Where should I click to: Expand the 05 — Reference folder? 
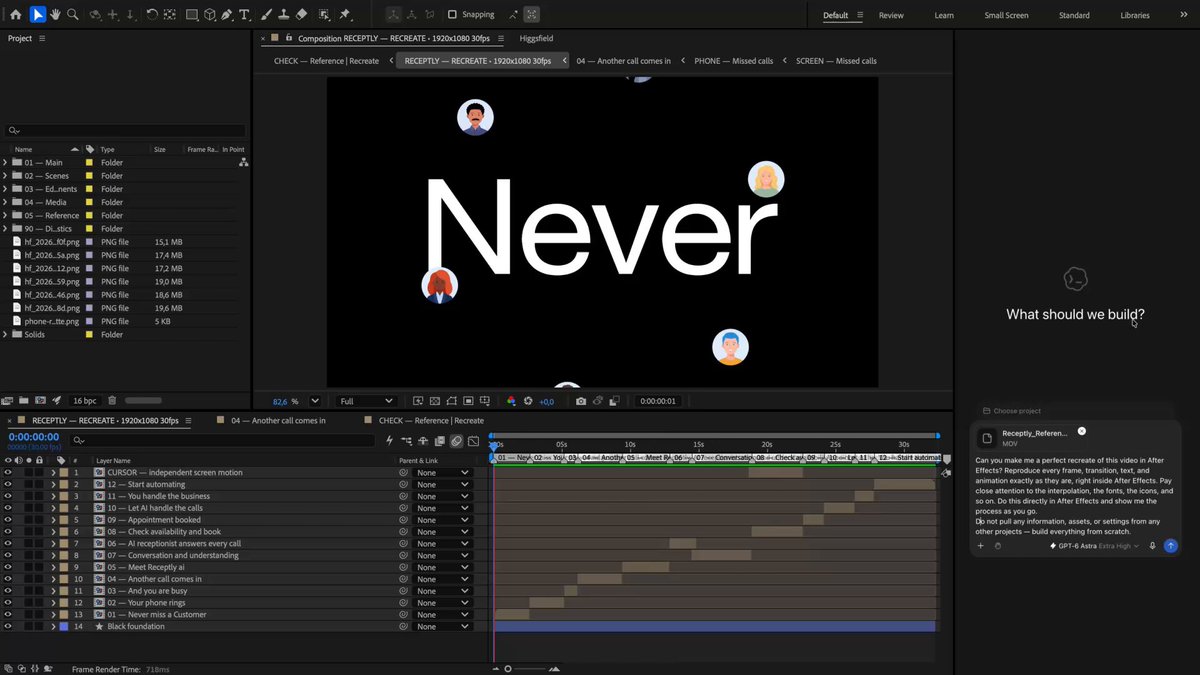click(x=5, y=215)
